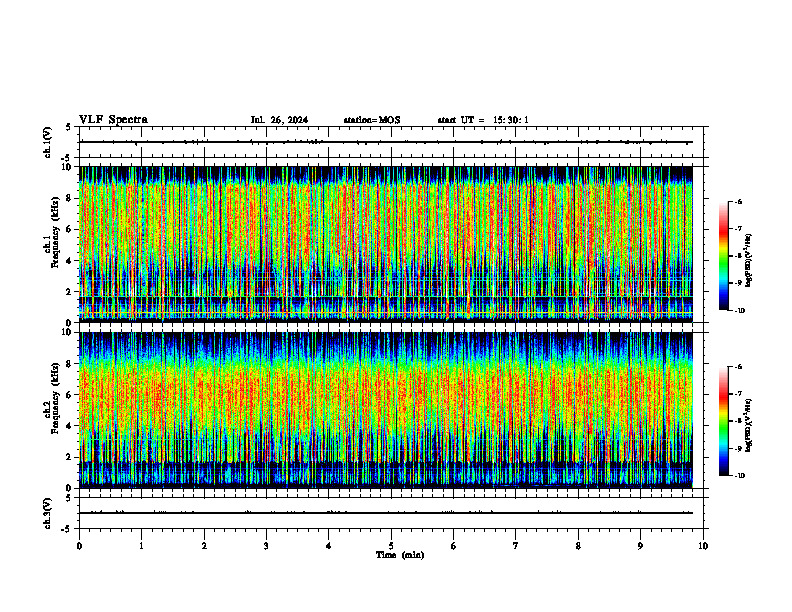Click the ch.1 "Frequency (kHz)" axis label
Image resolution: width=792 pixels, height=612 pixels.
click(55, 232)
